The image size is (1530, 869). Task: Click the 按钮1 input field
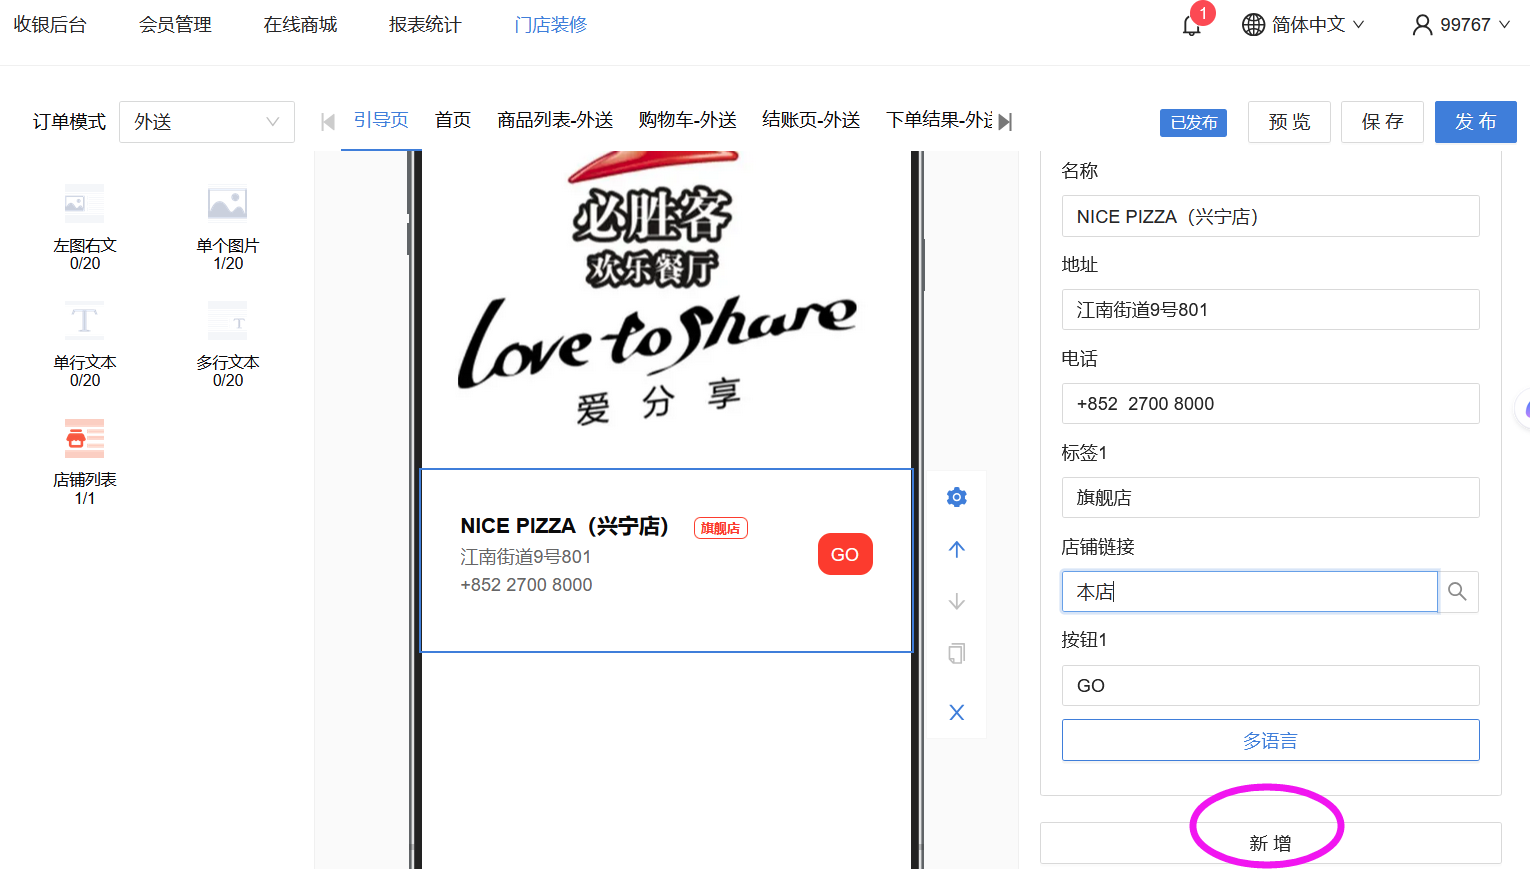(1270, 686)
